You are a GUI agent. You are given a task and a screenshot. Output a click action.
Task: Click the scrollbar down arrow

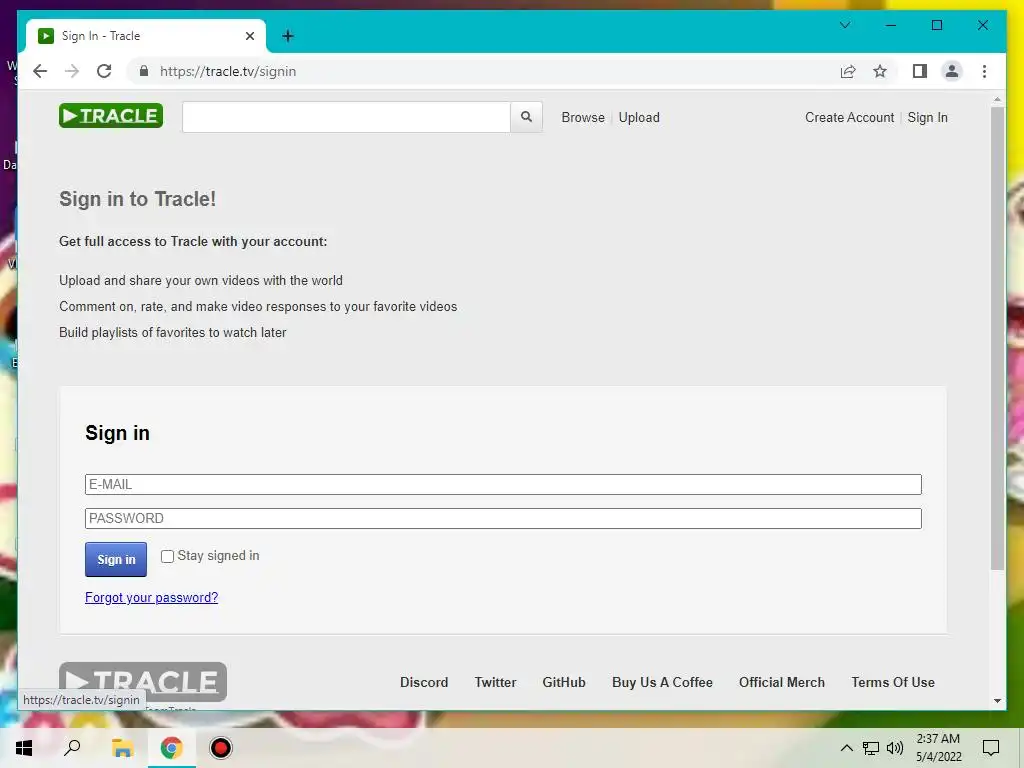997,701
